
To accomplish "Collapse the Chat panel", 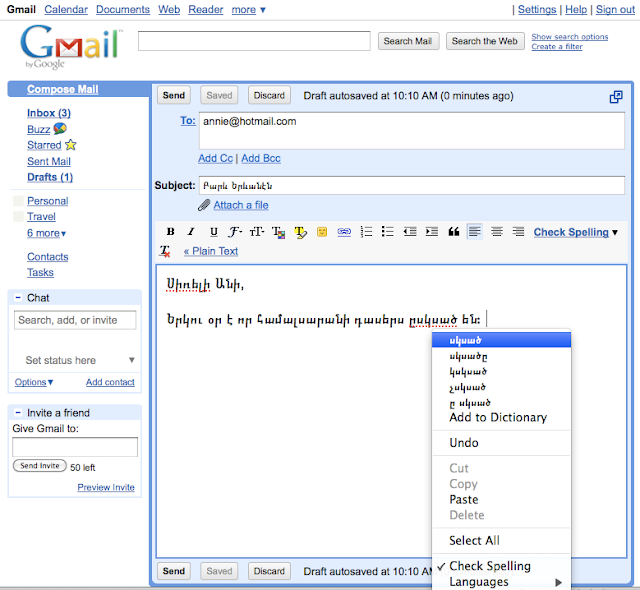I will click(x=18, y=297).
